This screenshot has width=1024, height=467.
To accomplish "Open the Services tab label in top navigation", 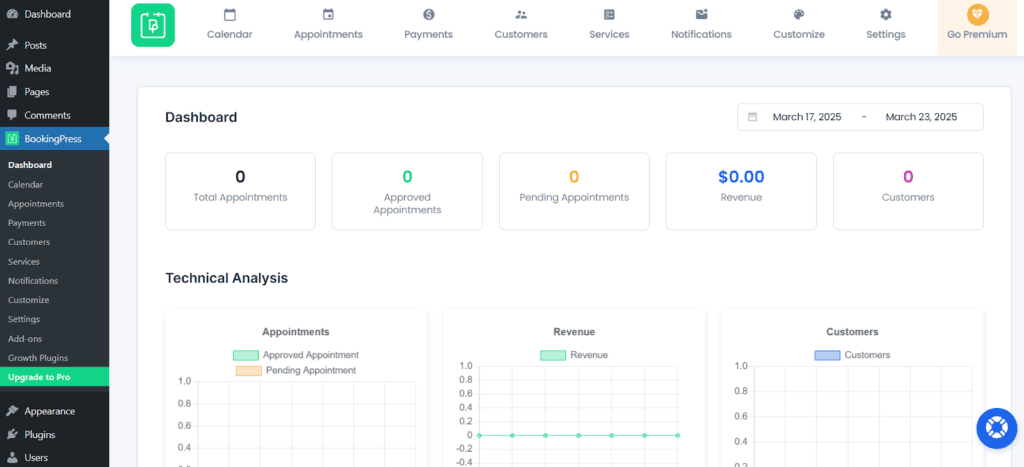I will 609,35.
